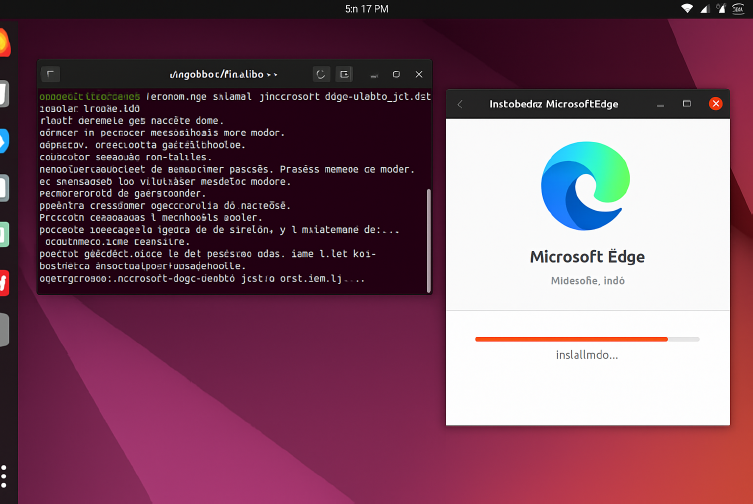This screenshot has height=504, width=753.
Task: Maximize the terminal window
Action: 396,74
